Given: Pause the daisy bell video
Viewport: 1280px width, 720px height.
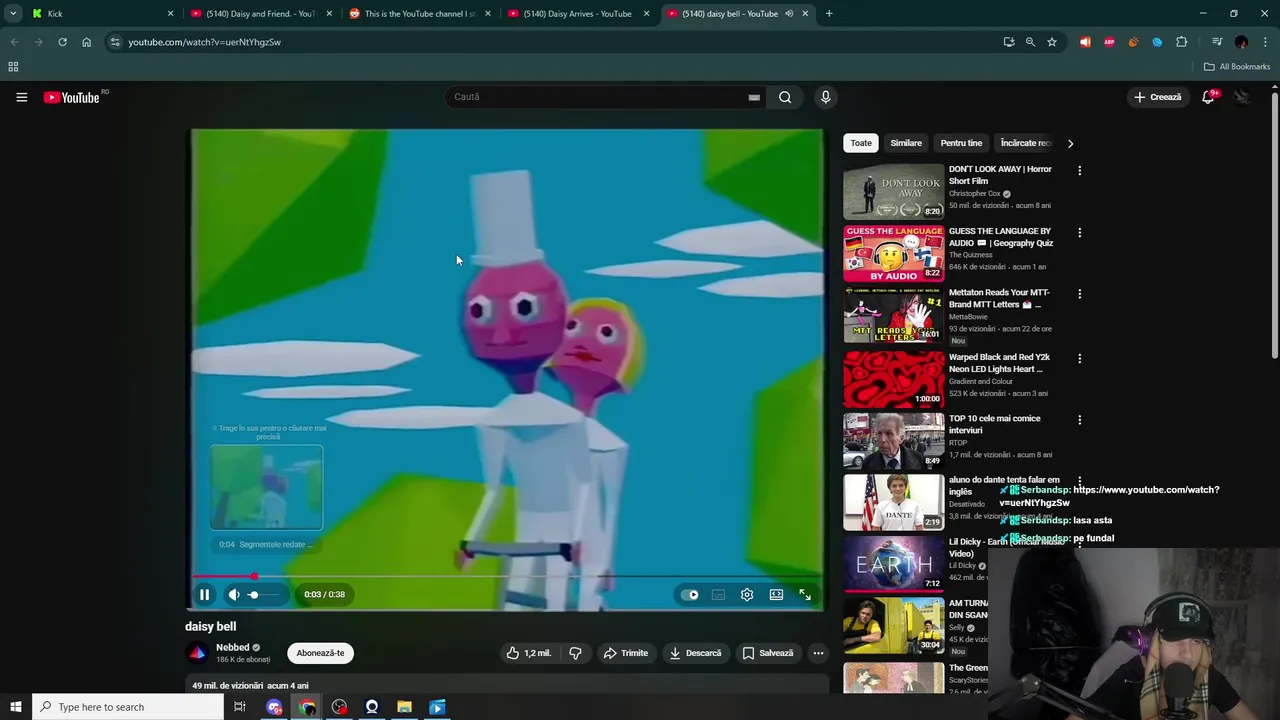Looking at the screenshot, I should 204,594.
